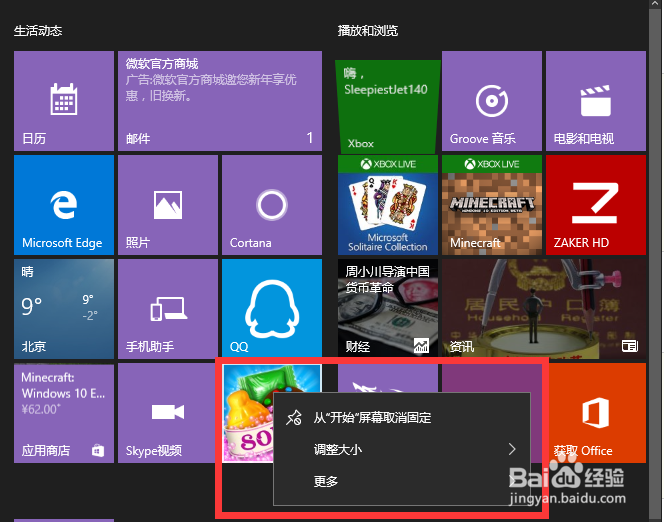
Task: Click the 播放和浏览 group heading
Action: [x=368, y=31]
